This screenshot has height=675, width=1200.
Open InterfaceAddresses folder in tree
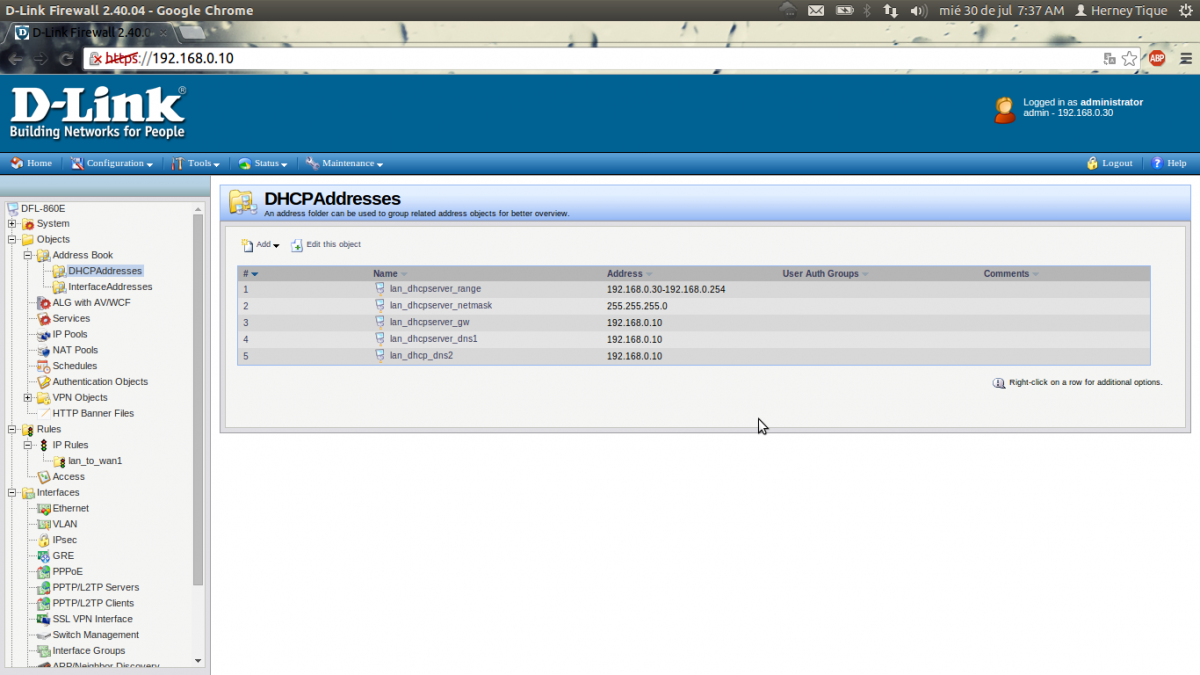110,287
